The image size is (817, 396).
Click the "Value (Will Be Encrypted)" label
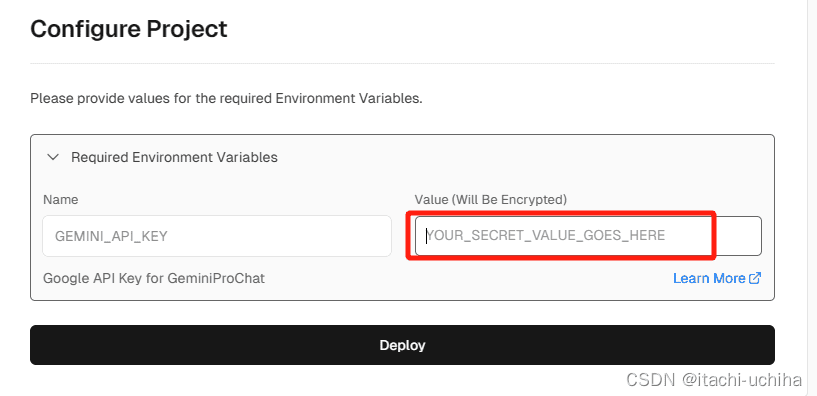[x=490, y=199]
